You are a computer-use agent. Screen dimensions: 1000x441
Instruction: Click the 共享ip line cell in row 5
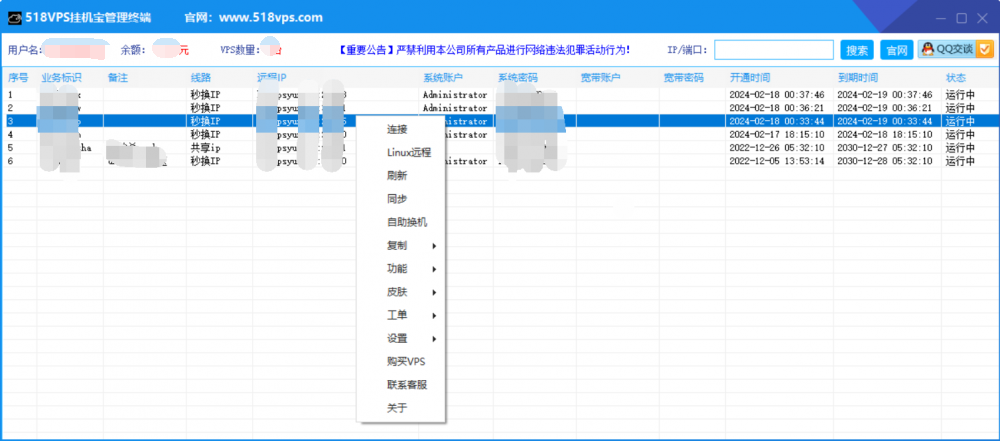(205, 148)
